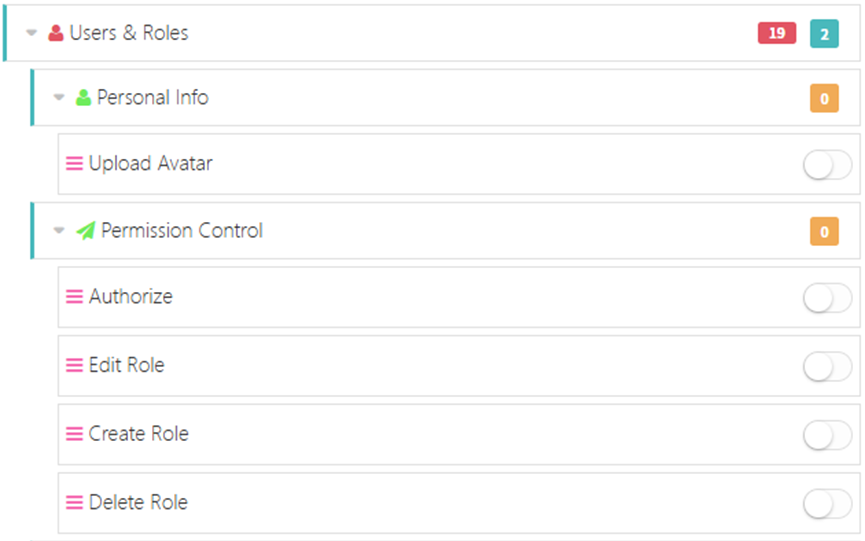Enable the Edit Role toggle
The height and width of the screenshot is (541, 865).
click(827, 367)
